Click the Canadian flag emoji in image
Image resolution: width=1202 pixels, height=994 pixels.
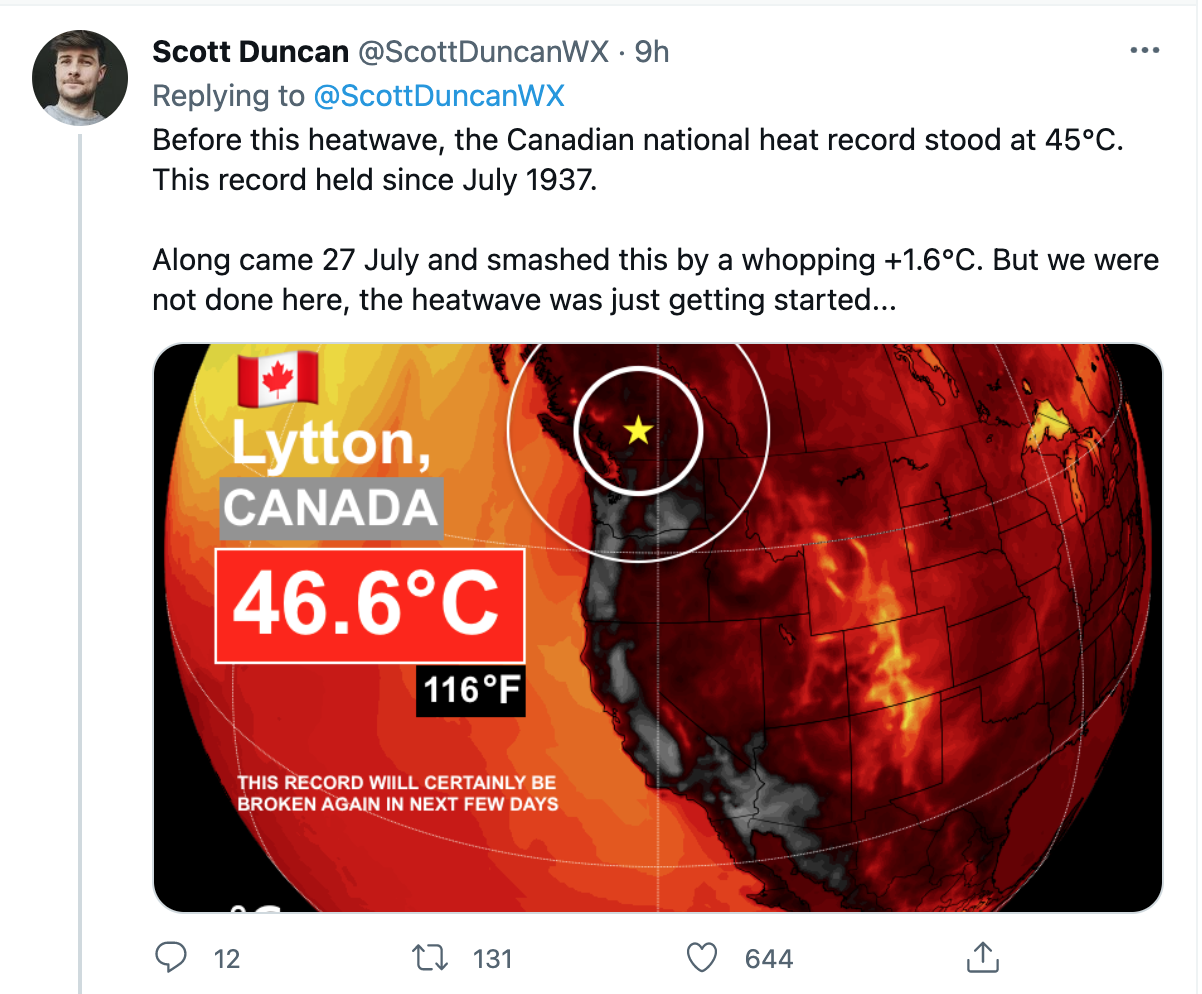pyautogui.click(x=277, y=379)
